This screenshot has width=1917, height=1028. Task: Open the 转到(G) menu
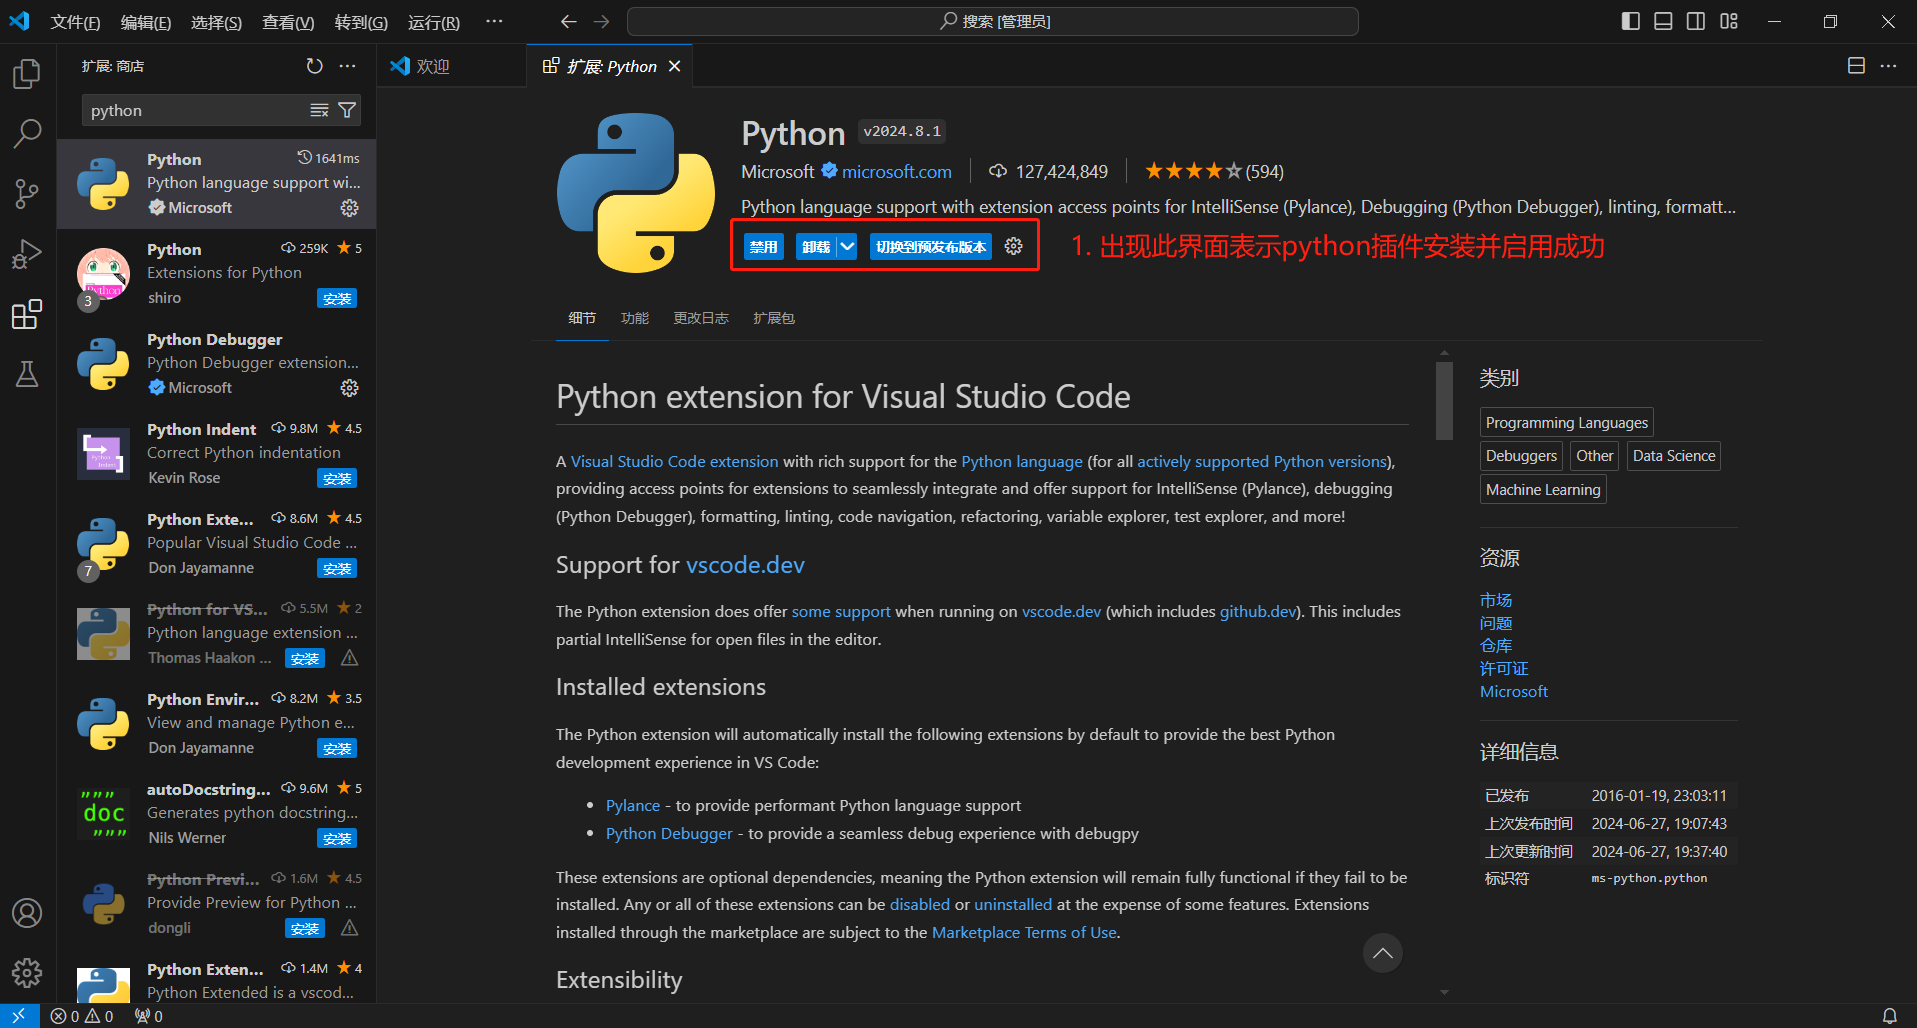point(361,22)
